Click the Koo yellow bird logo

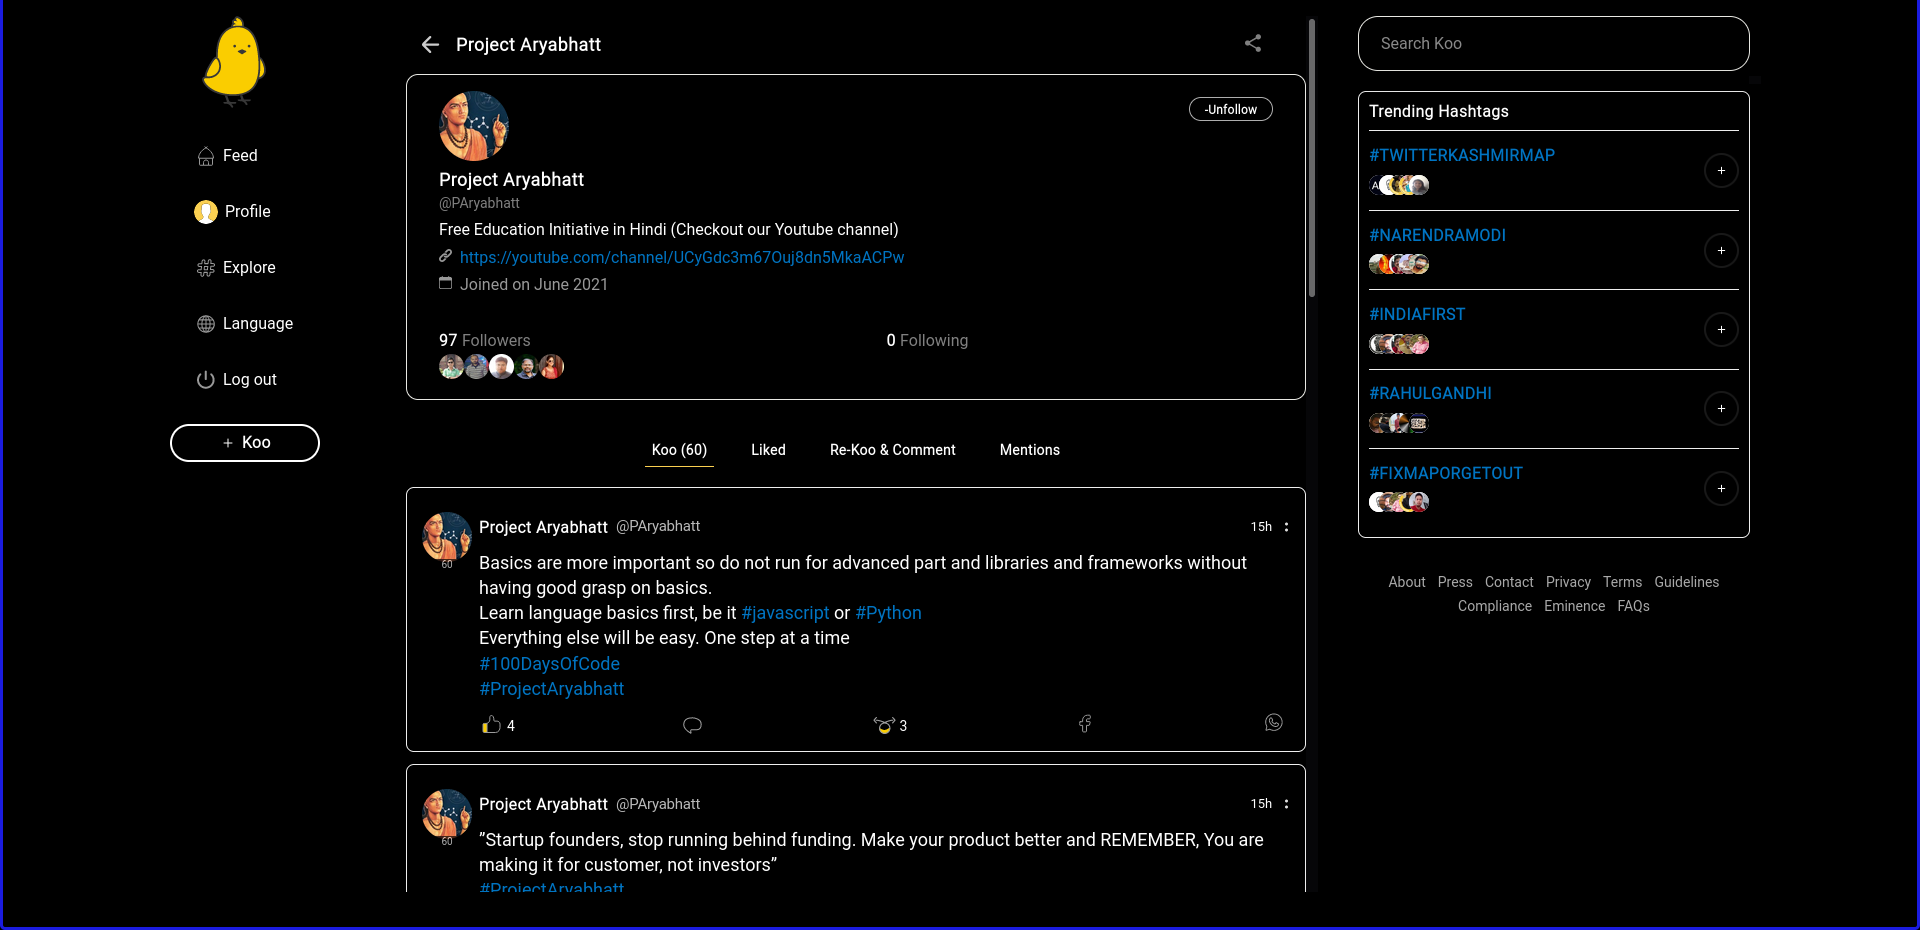point(234,62)
